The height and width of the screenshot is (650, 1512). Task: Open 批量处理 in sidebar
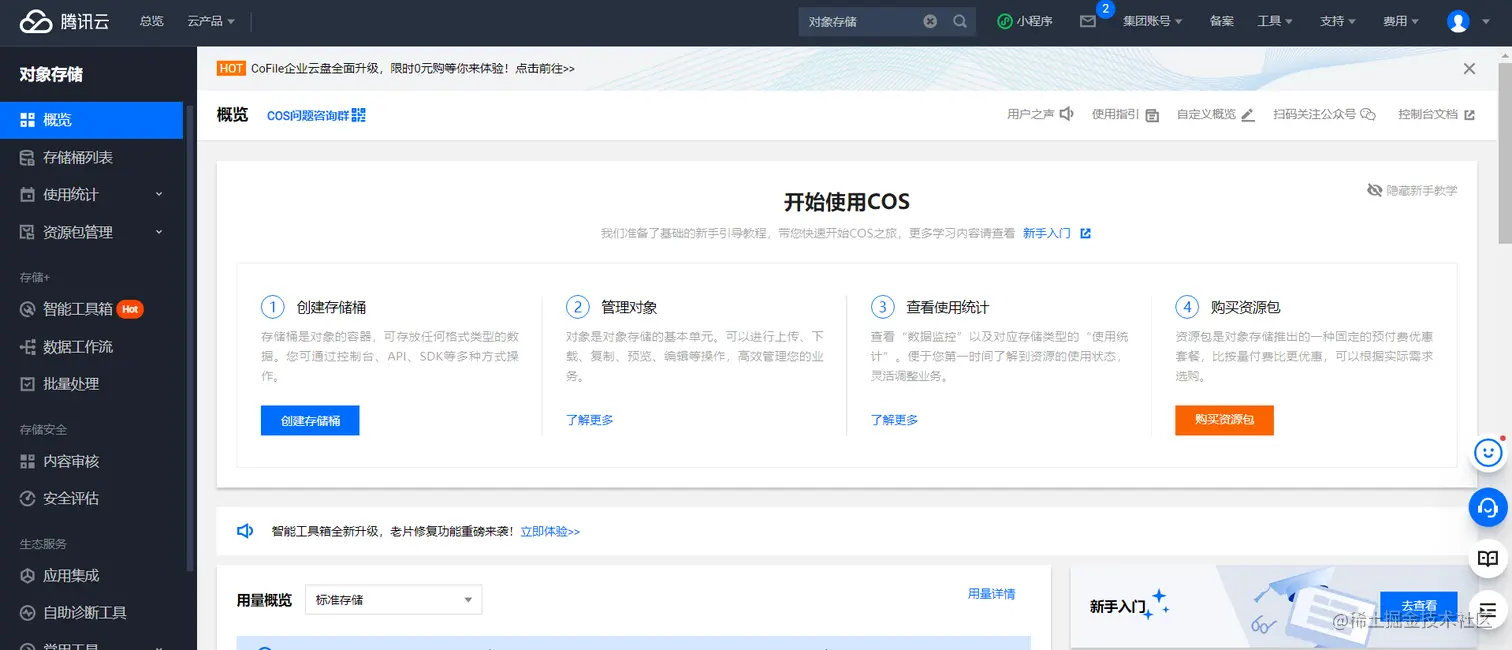tap(91, 383)
